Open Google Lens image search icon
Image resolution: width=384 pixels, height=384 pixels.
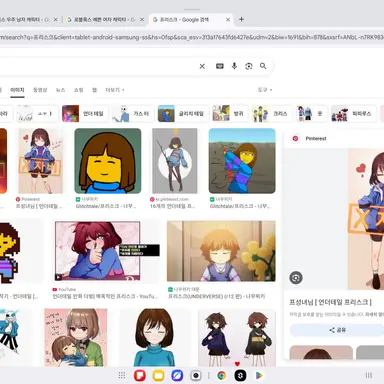tap(249, 66)
